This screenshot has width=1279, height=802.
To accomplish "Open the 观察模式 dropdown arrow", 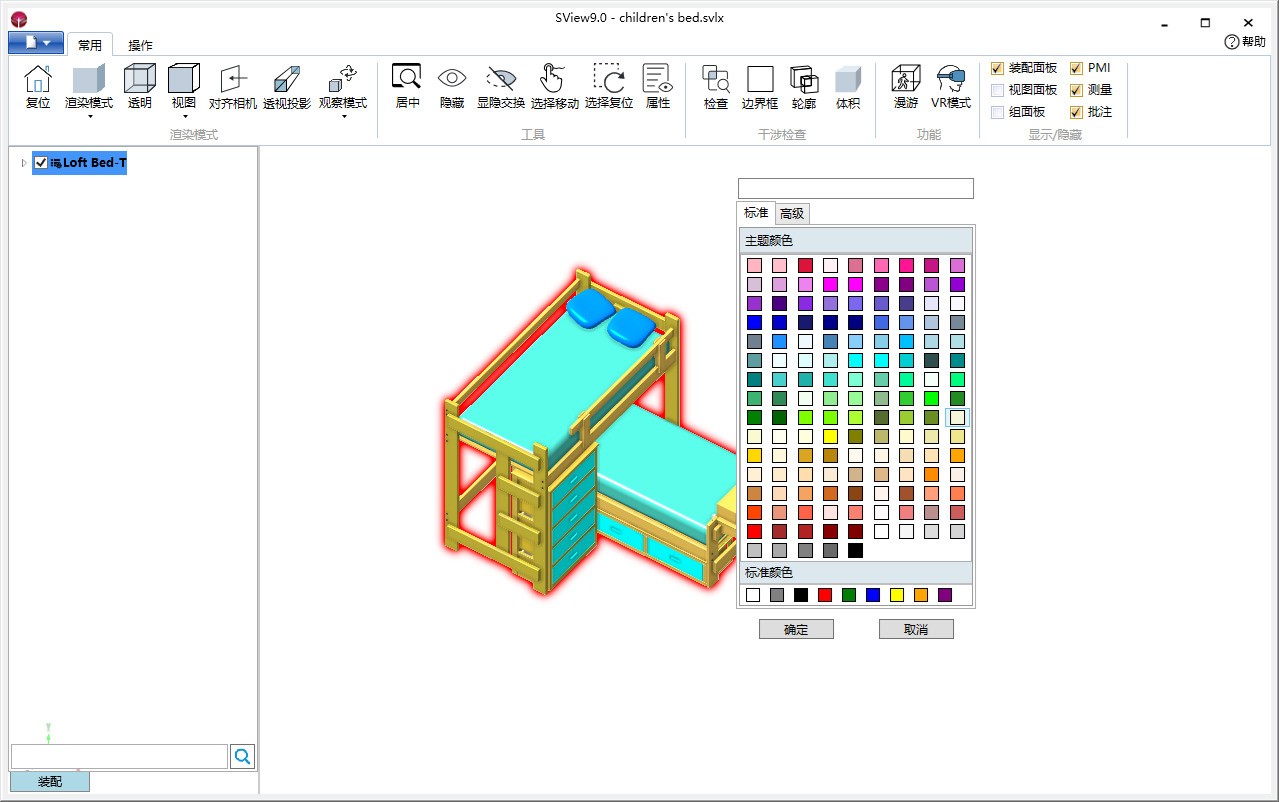I will (343, 116).
